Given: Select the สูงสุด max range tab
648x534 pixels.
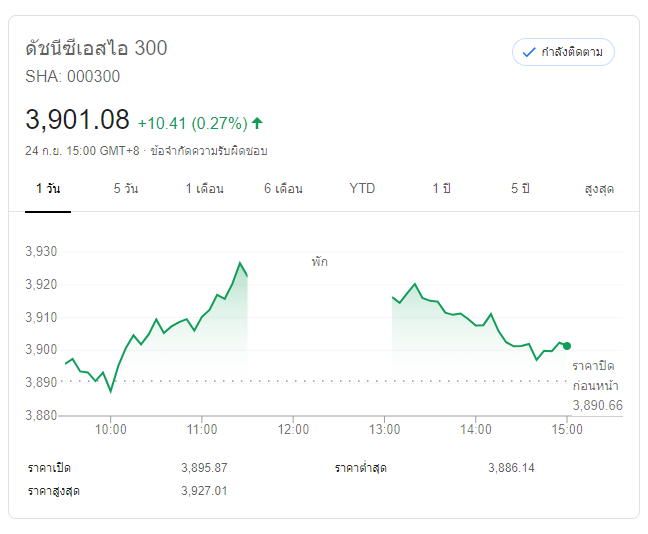Looking at the screenshot, I should 599,188.
